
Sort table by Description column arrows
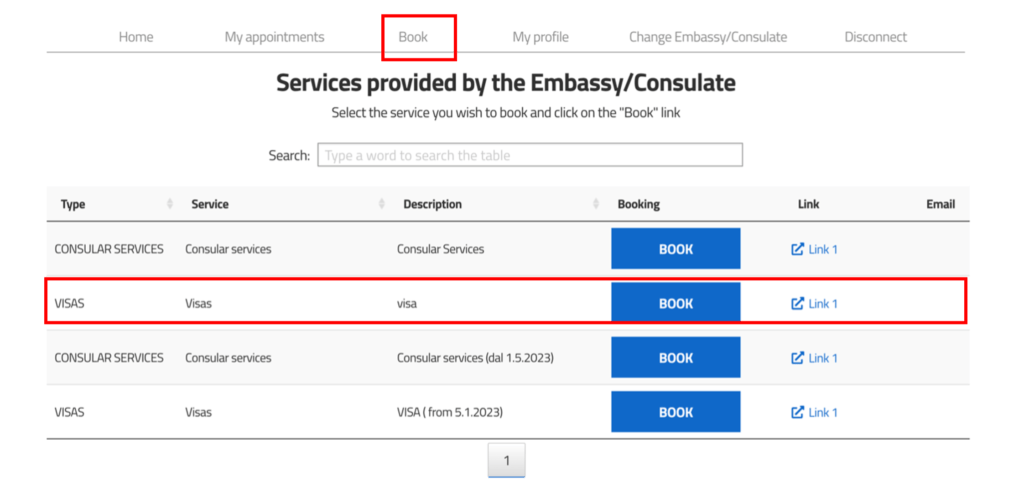[596, 204]
